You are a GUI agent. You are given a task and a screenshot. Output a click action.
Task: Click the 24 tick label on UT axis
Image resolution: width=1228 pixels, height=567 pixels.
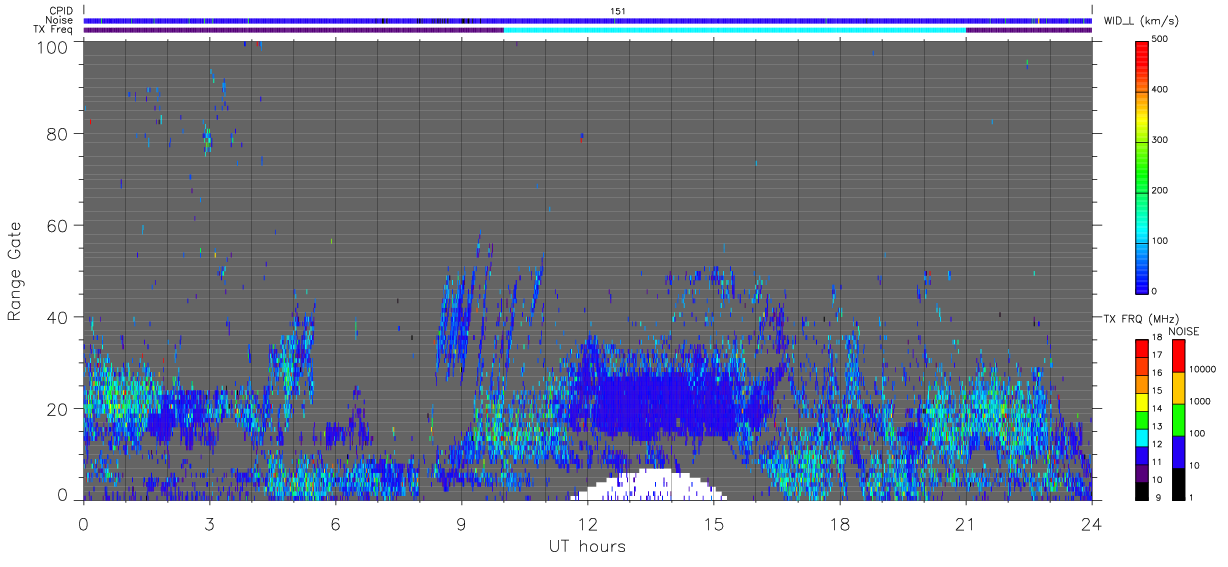pyautogui.click(x=1092, y=523)
